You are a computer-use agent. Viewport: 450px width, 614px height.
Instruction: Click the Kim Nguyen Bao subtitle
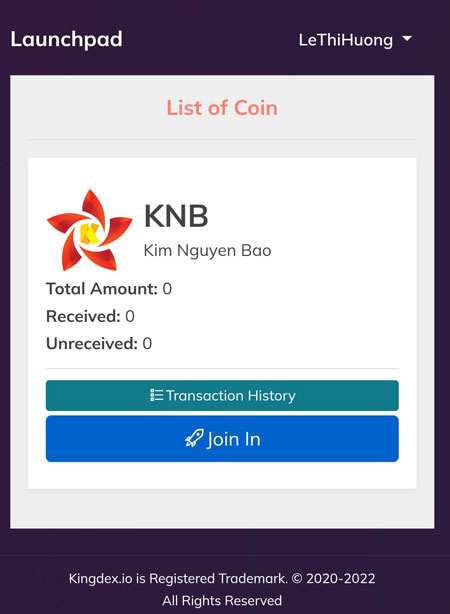[207, 251]
